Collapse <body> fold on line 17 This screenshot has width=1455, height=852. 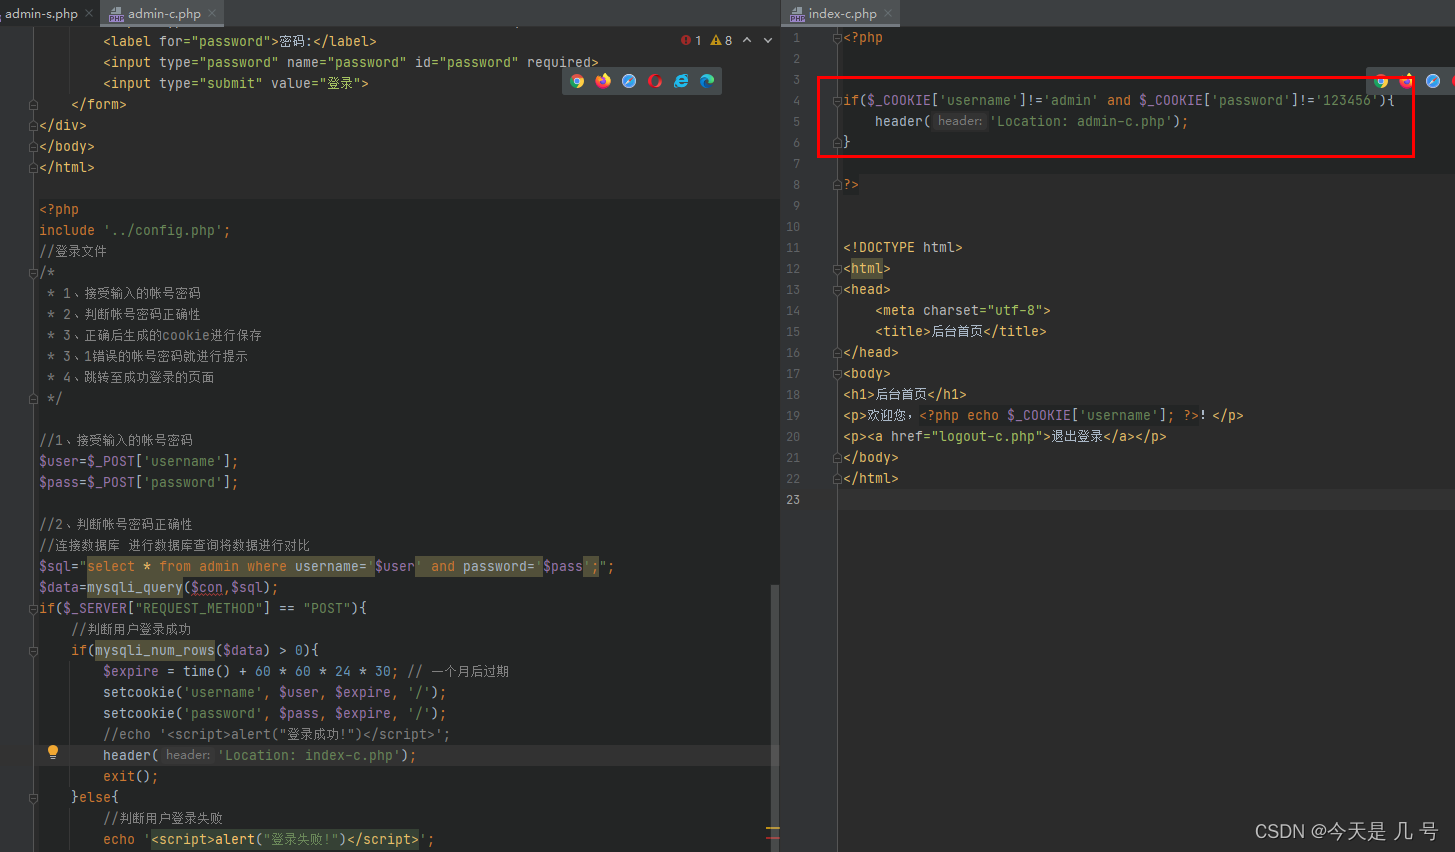pos(837,374)
